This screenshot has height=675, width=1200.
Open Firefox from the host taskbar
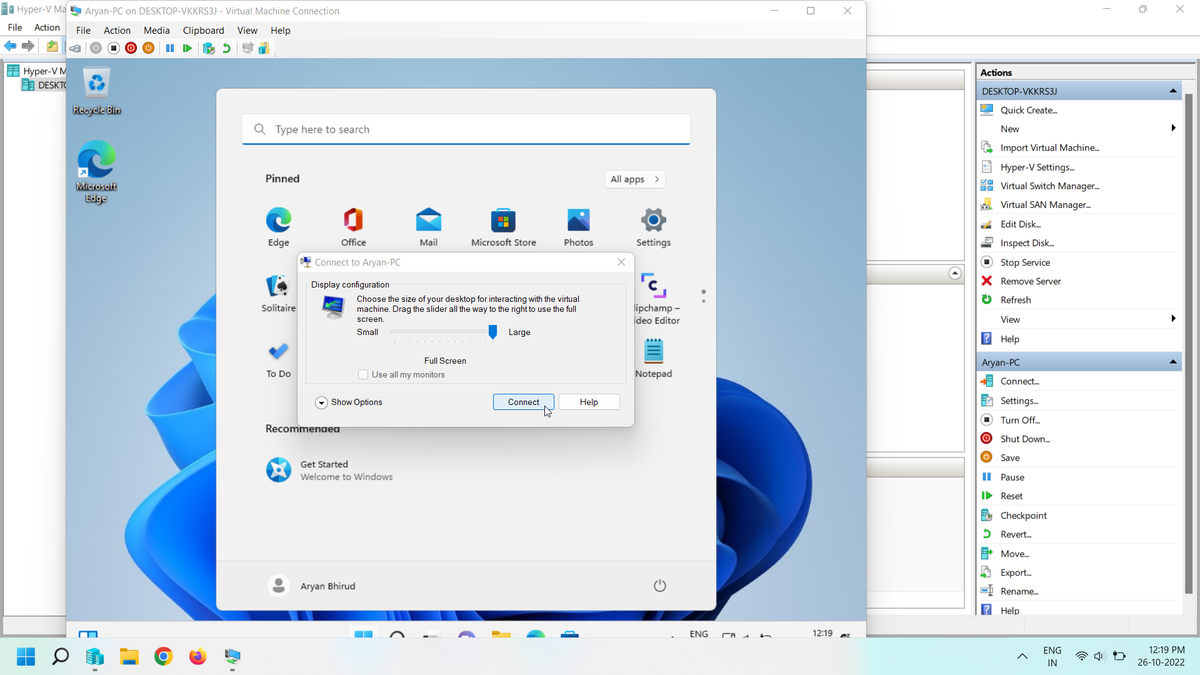coord(197,657)
